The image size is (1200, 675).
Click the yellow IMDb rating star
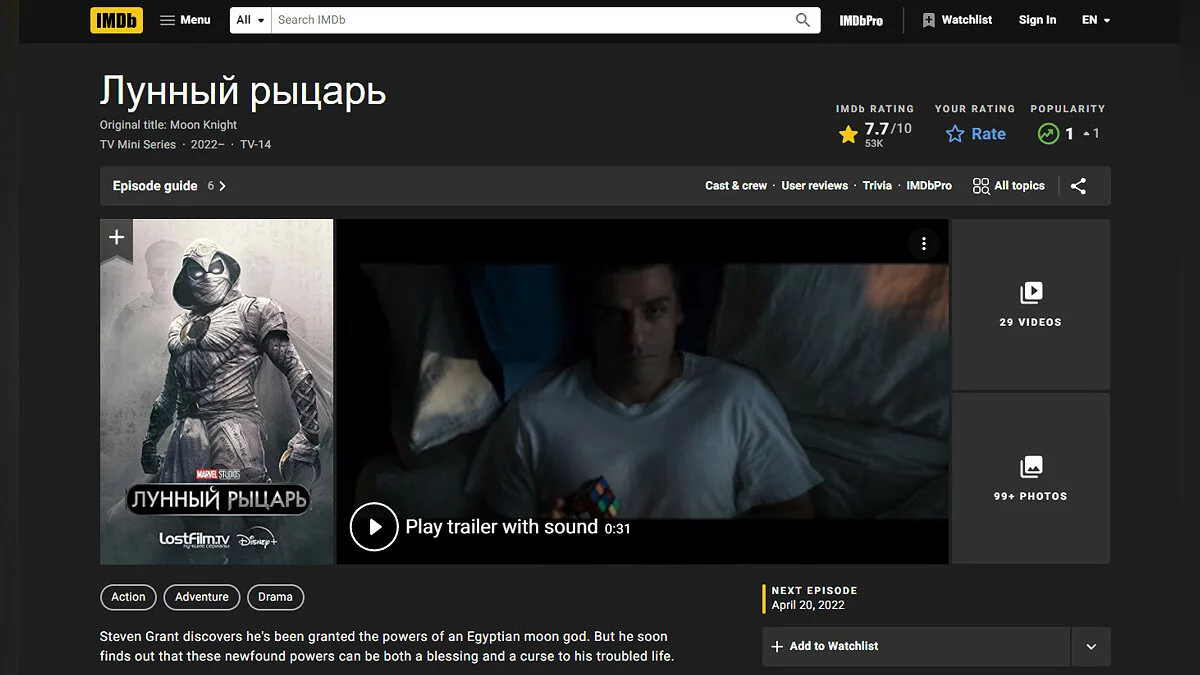[848, 134]
